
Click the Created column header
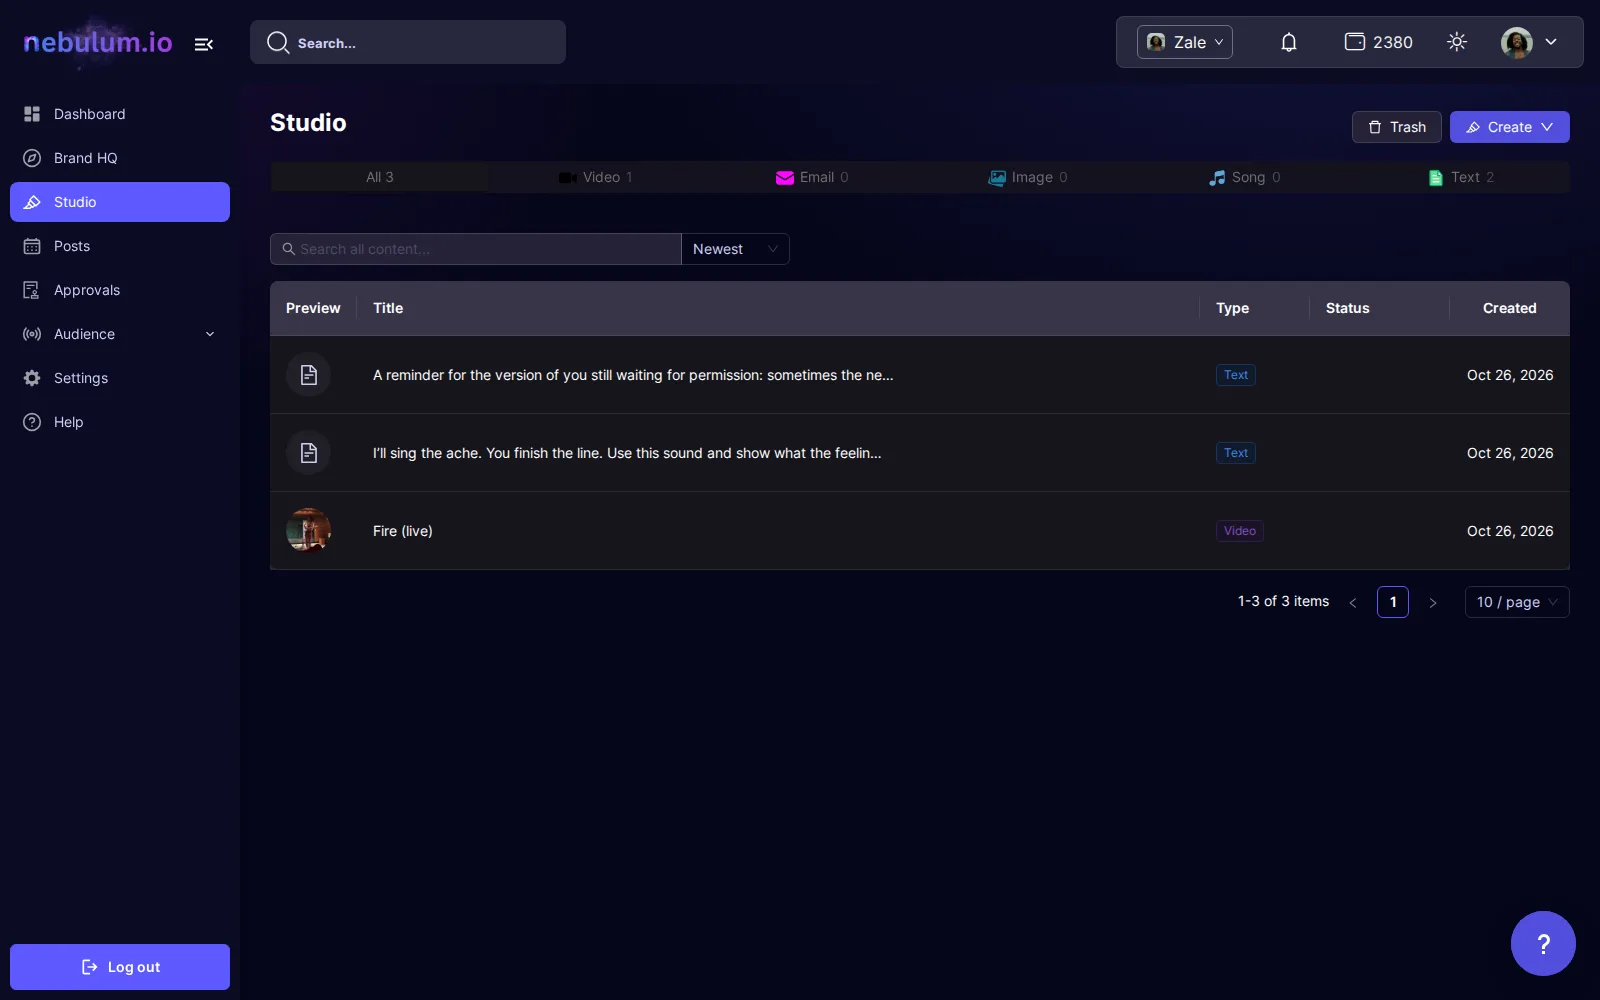(x=1510, y=308)
